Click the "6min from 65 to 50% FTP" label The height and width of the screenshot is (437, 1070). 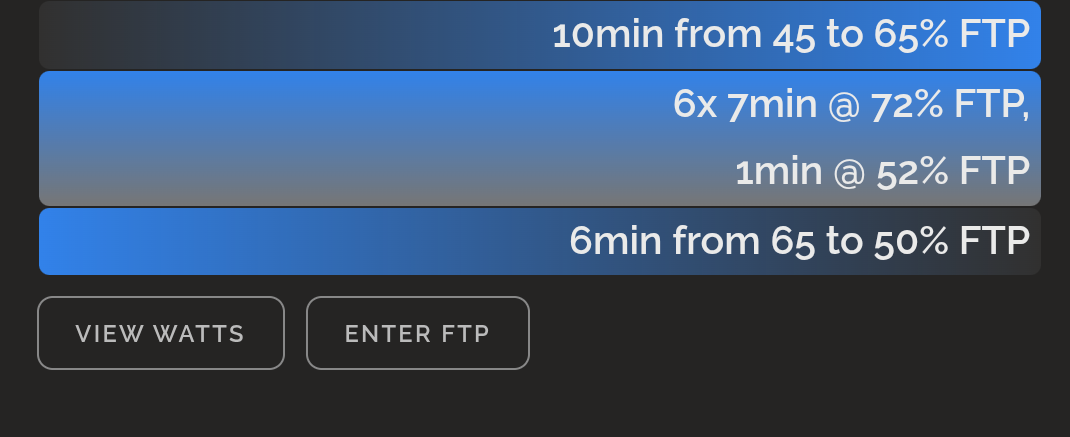click(x=799, y=241)
